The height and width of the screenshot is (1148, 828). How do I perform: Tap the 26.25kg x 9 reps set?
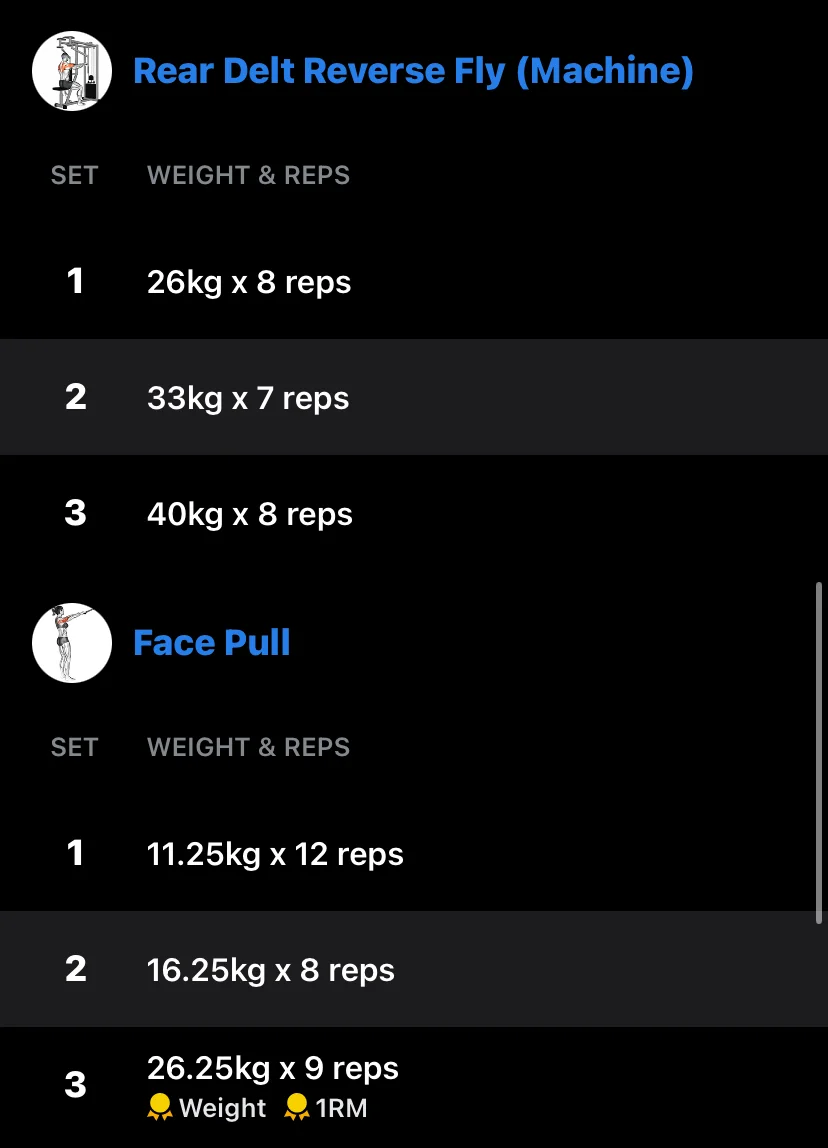[x=414, y=1087]
